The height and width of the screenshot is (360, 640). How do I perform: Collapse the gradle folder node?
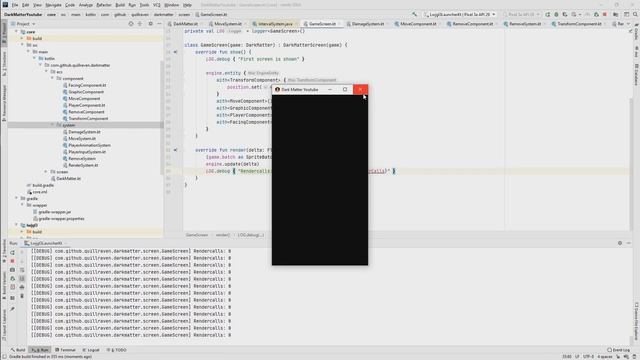(17, 198)
